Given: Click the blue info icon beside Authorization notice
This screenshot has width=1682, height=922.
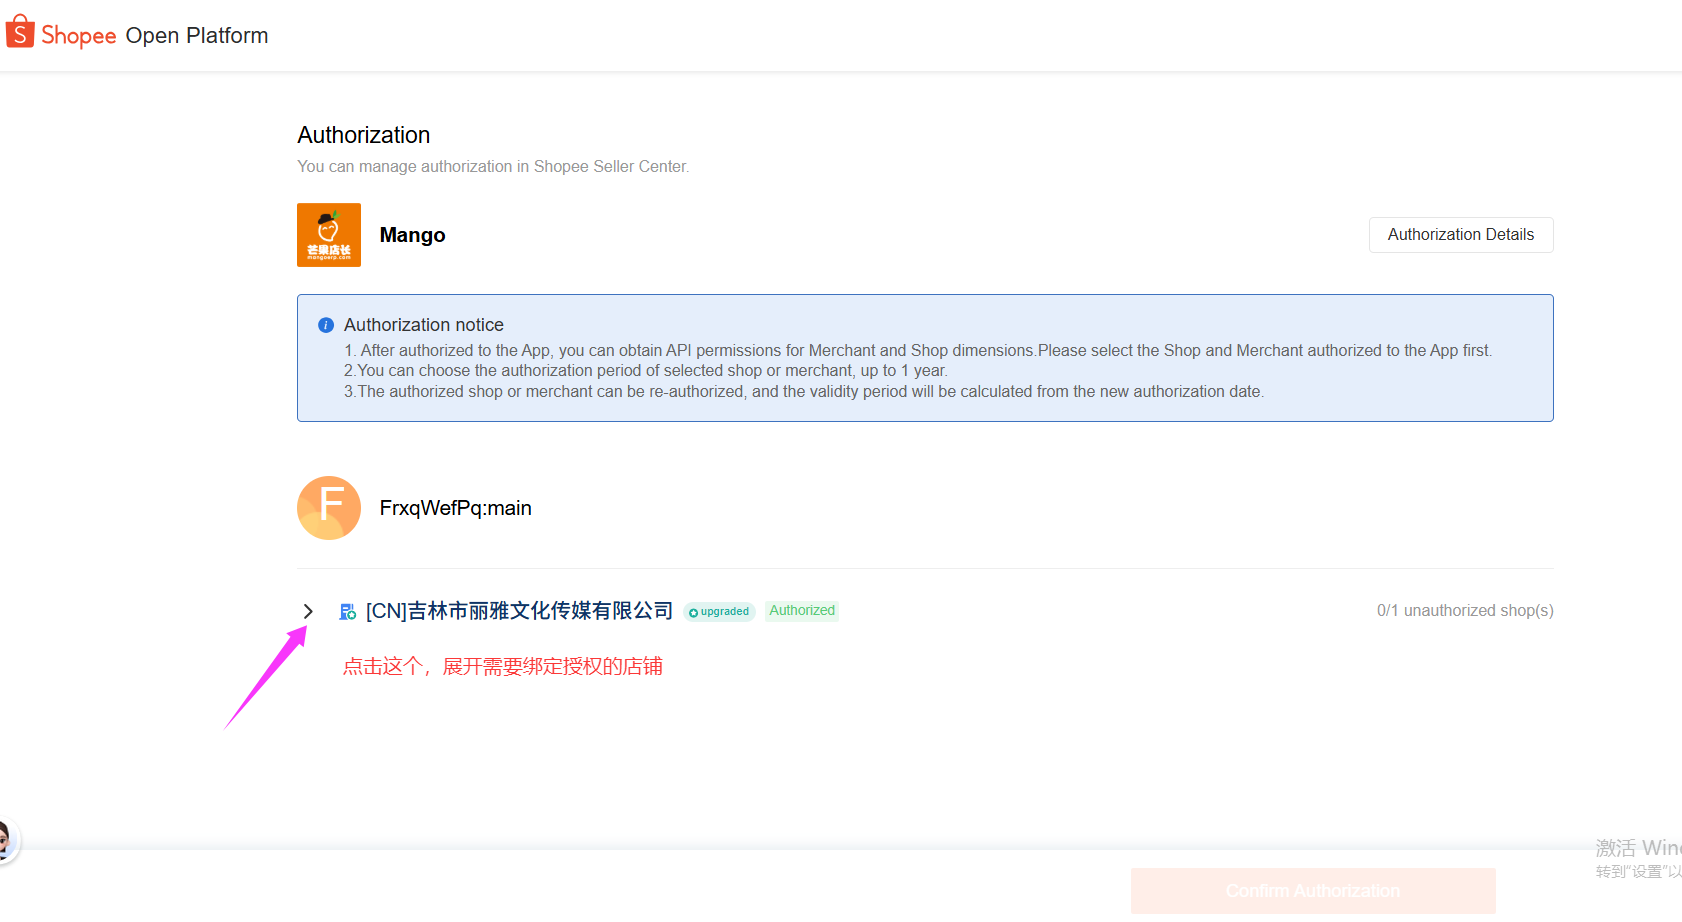Looking at the screenshot, I should 326,325.
